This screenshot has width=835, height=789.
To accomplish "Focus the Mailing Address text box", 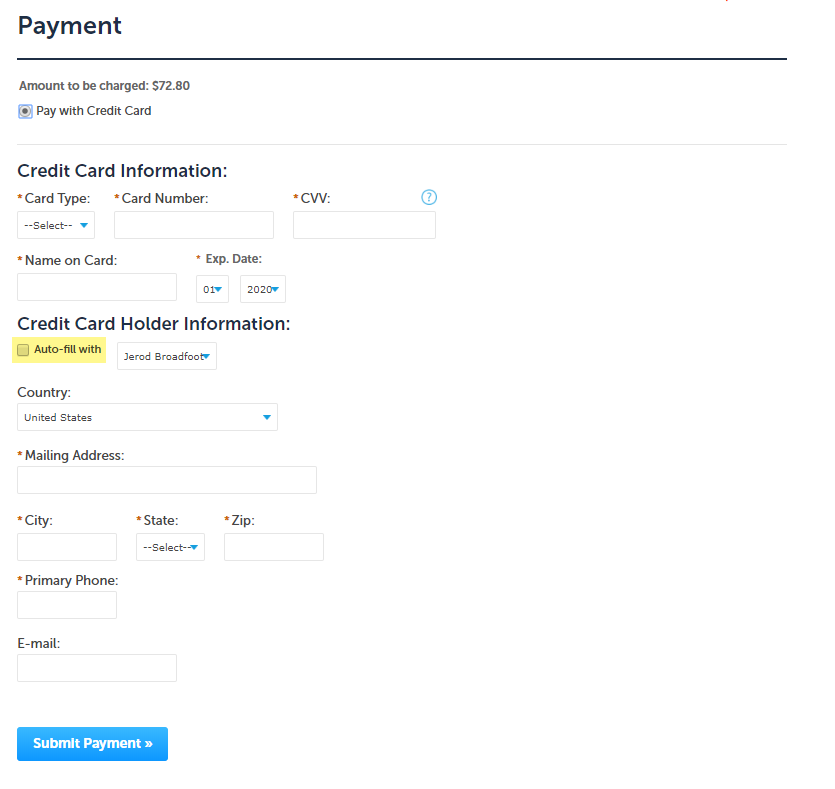I will (167, 480).
